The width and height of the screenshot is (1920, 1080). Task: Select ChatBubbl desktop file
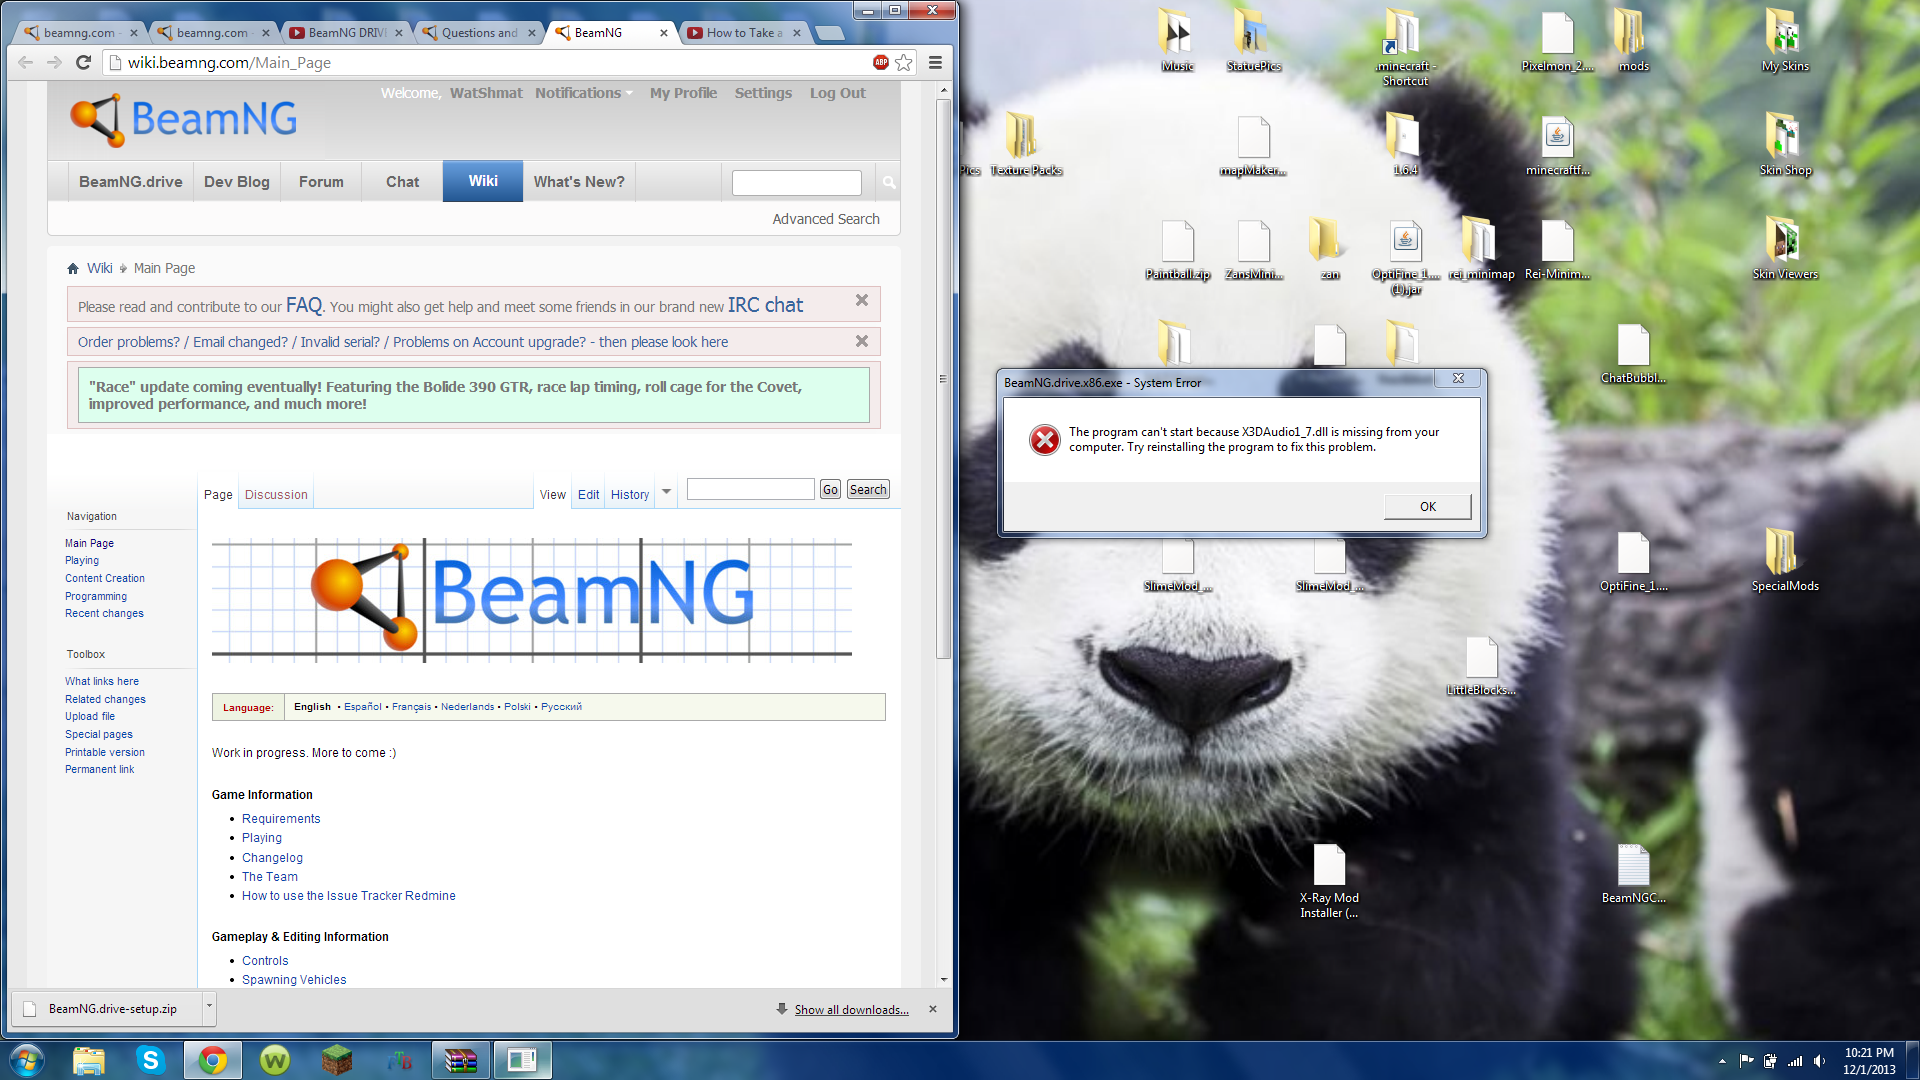1633,353
